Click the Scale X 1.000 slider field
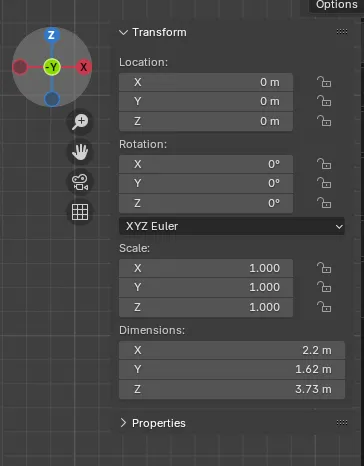The image size is (364, 466). click(x=206, y=268)
